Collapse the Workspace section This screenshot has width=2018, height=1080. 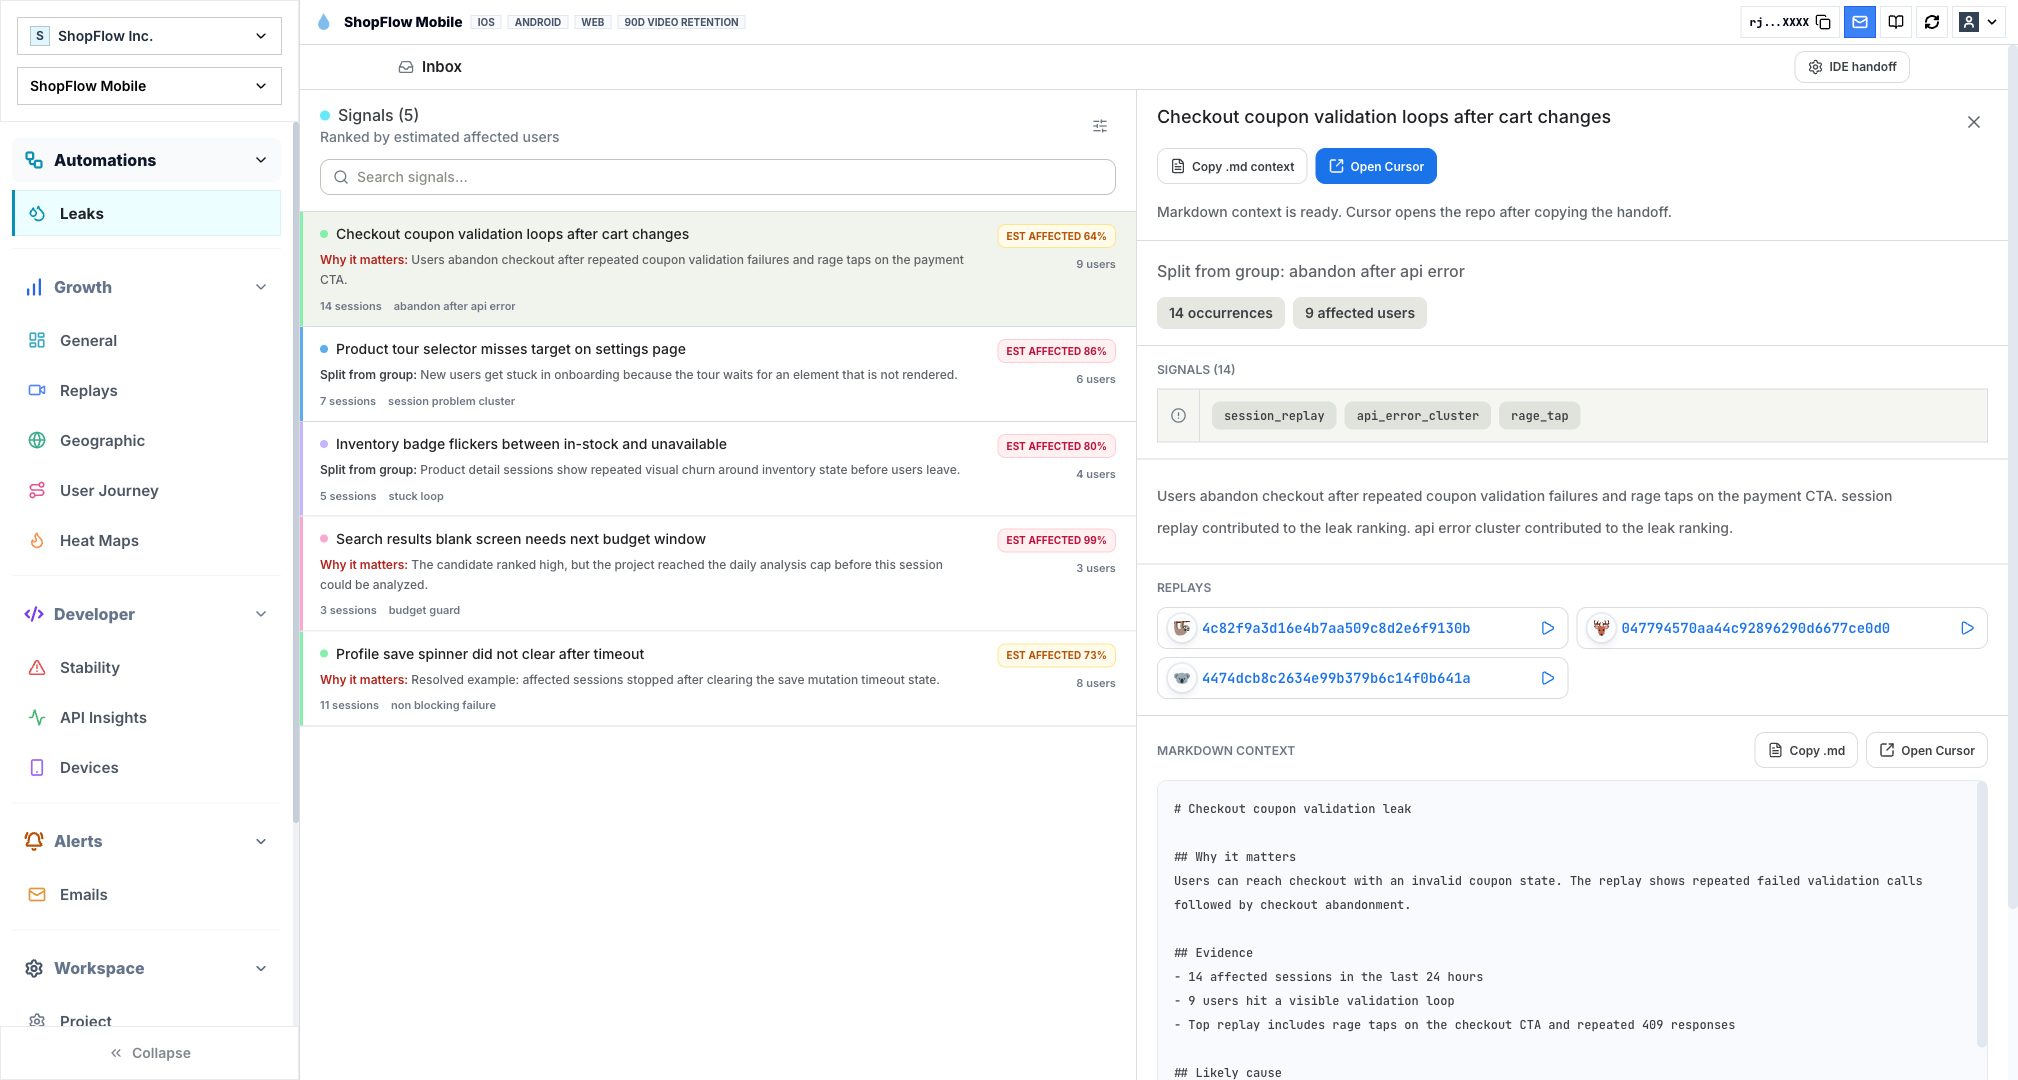tap(261, 968)
